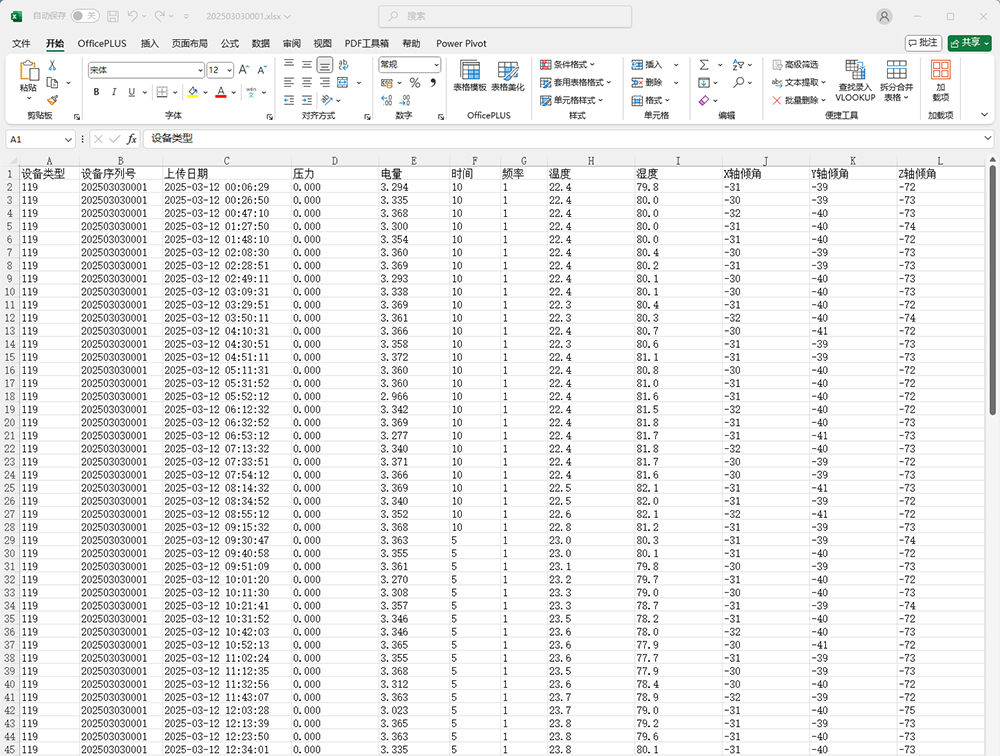
Task: Toggle the 自动保存 AutoSave switch
Action: pos(85,16)
